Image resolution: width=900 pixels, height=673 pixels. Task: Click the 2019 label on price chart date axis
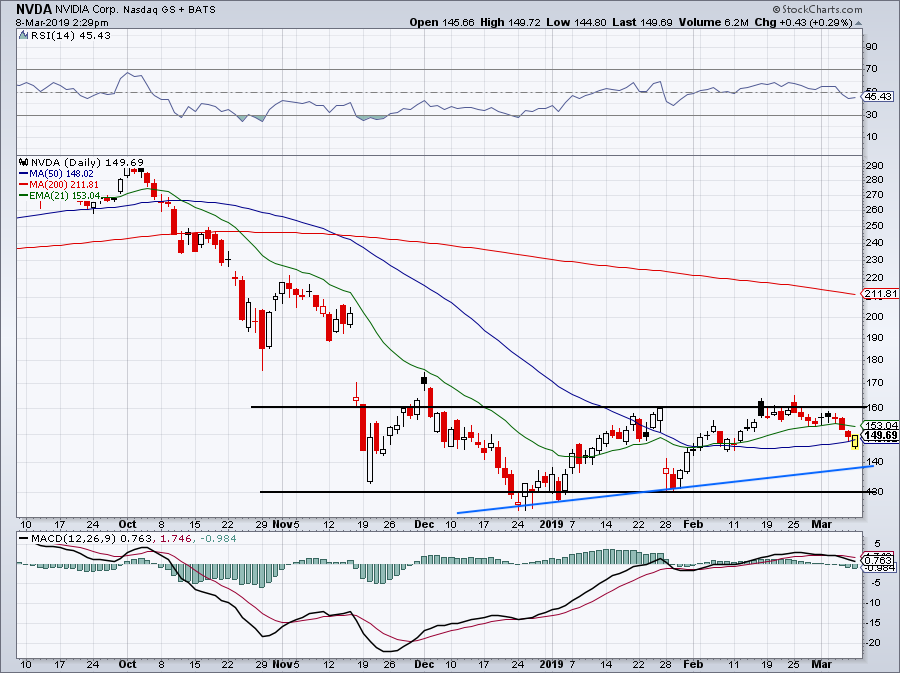[552, 524]
